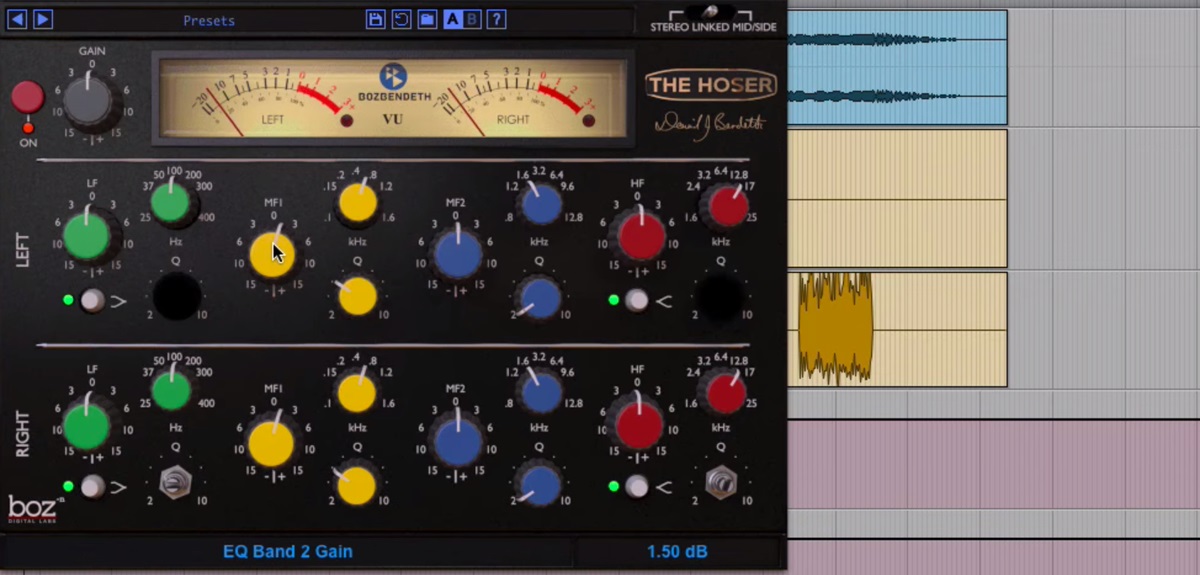Flip the RIGHT HF Q metal toggle switch
The height and width of the screenshot is (575, 1200).
[720, 483]
